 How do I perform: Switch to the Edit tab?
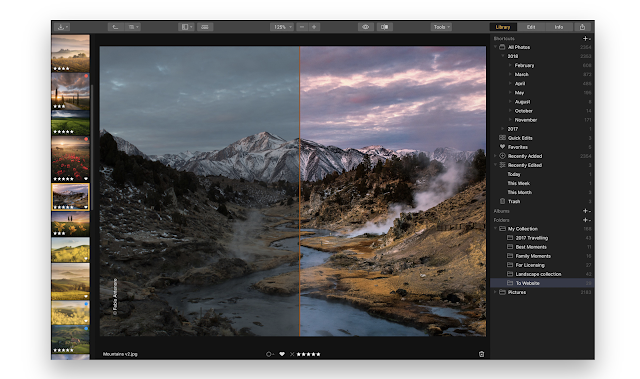pos(531,27)
